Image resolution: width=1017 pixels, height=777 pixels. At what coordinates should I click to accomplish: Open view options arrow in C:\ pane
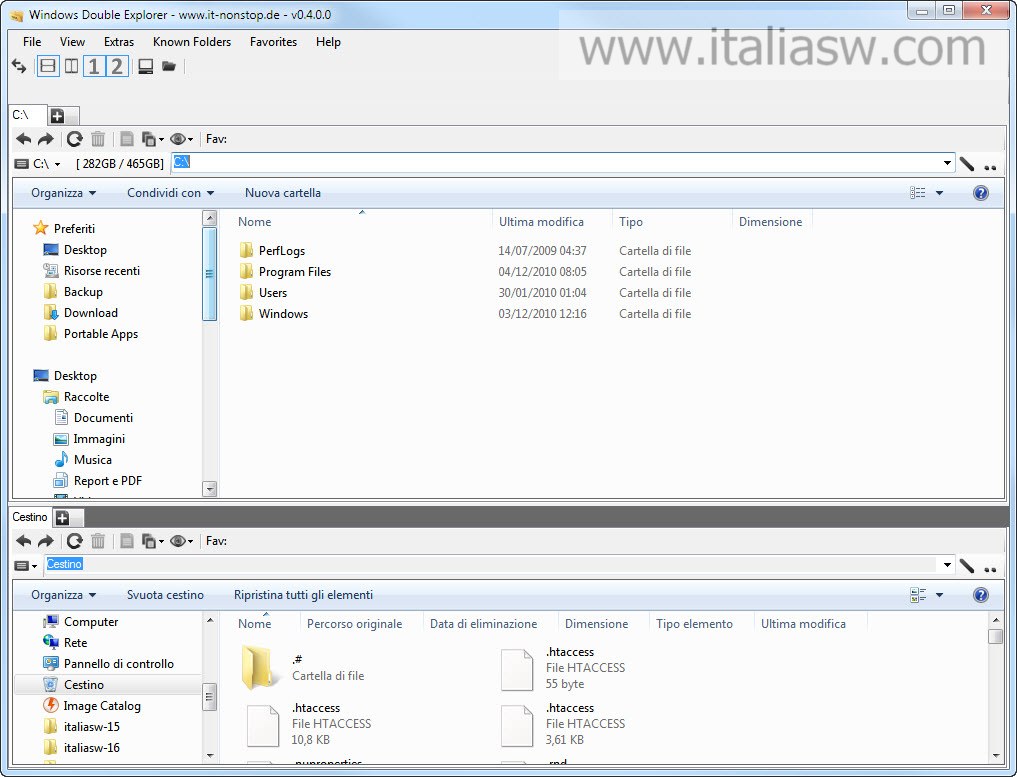coord(939,193)
